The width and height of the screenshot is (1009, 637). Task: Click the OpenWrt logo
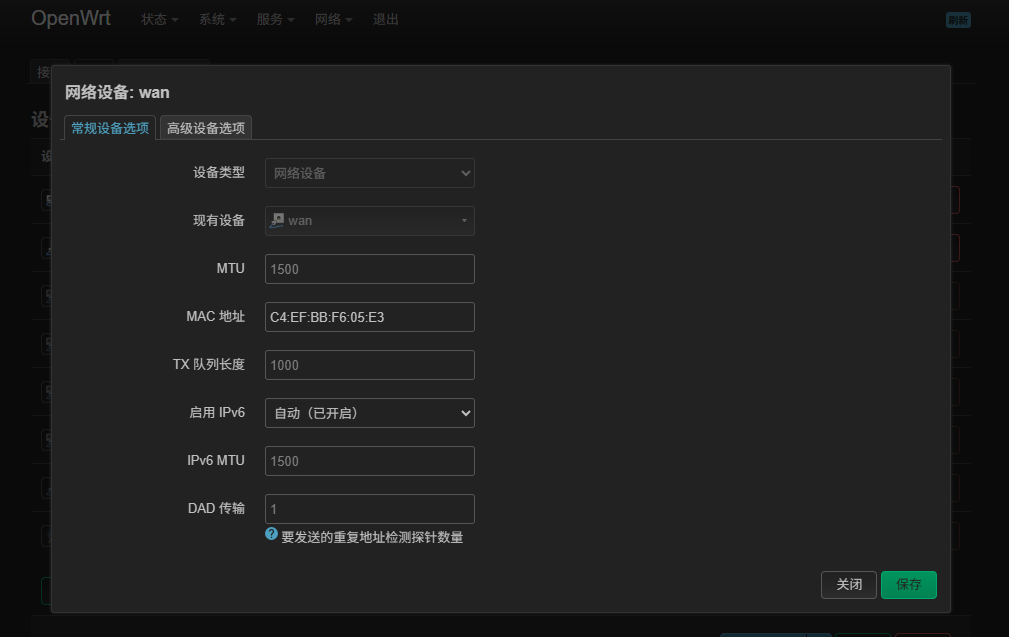click(71, 18)
